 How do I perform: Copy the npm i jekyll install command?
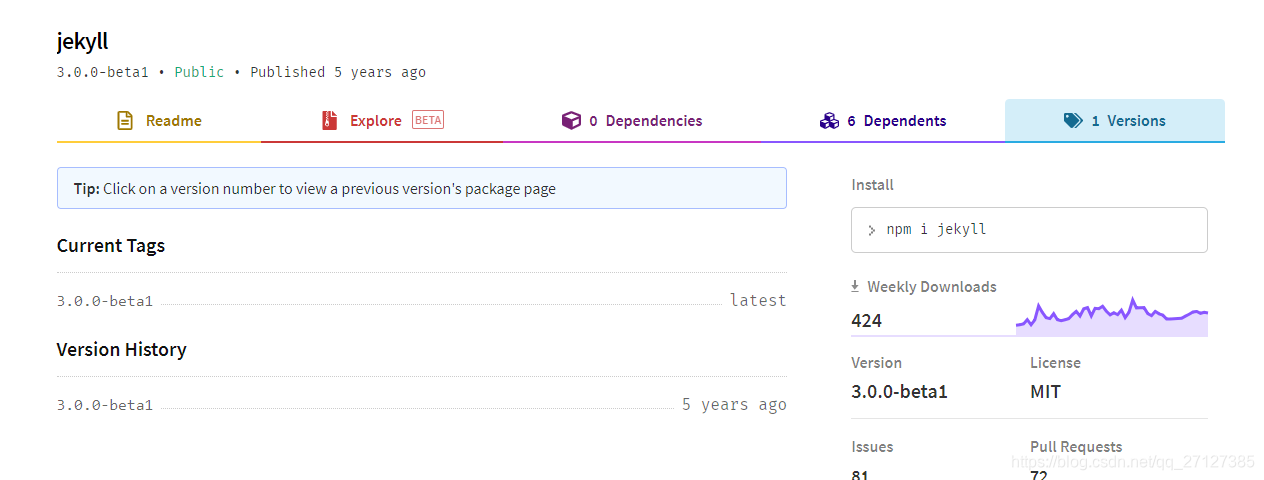[x=1029, y=230]
